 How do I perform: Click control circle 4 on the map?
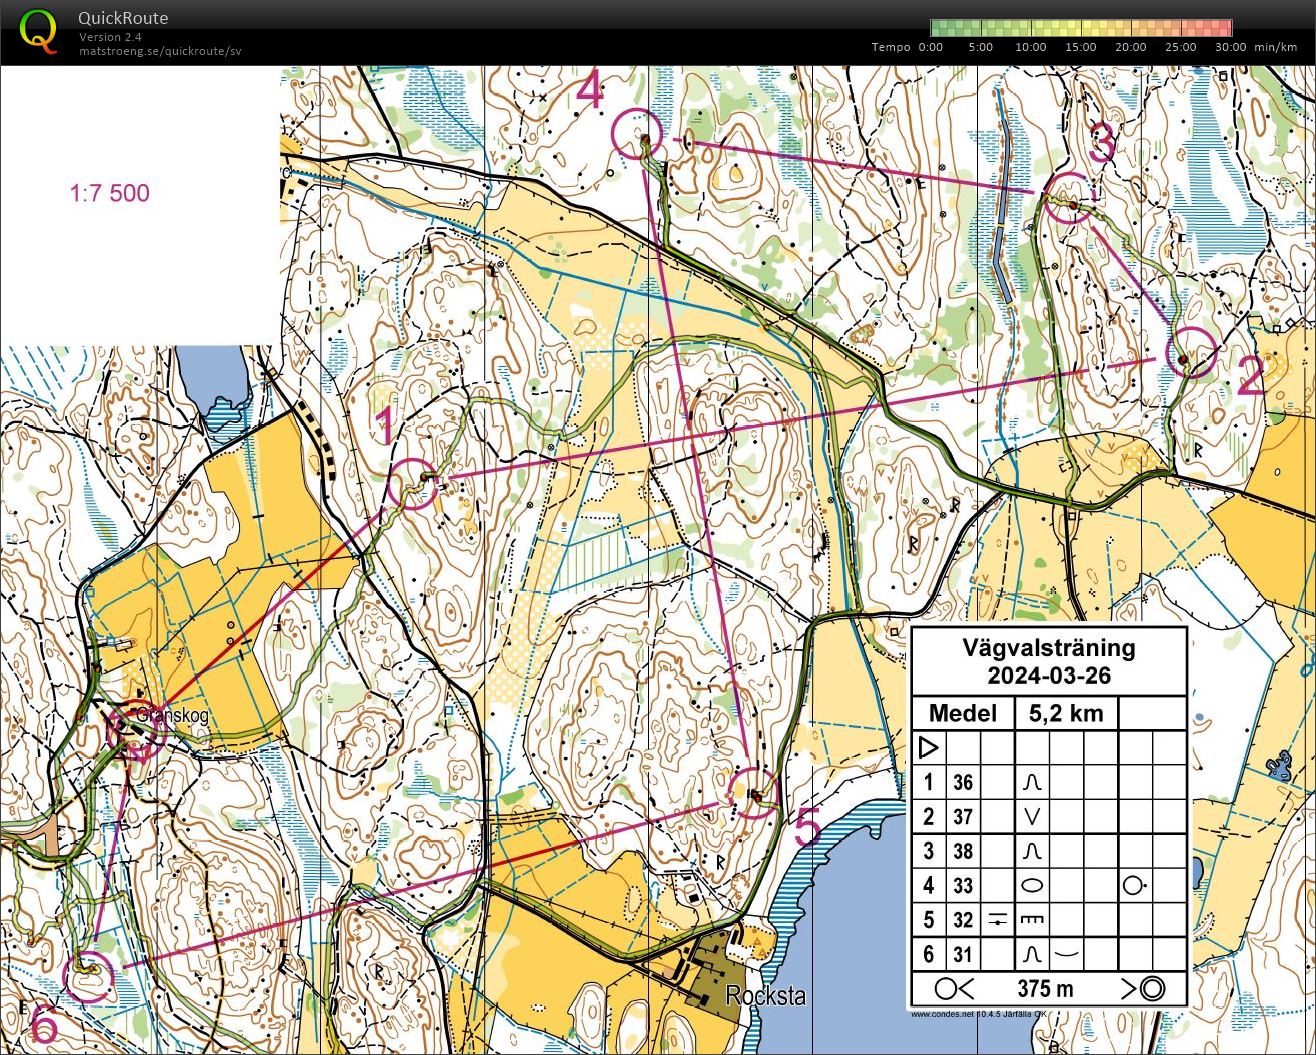(x=637, y=133)
